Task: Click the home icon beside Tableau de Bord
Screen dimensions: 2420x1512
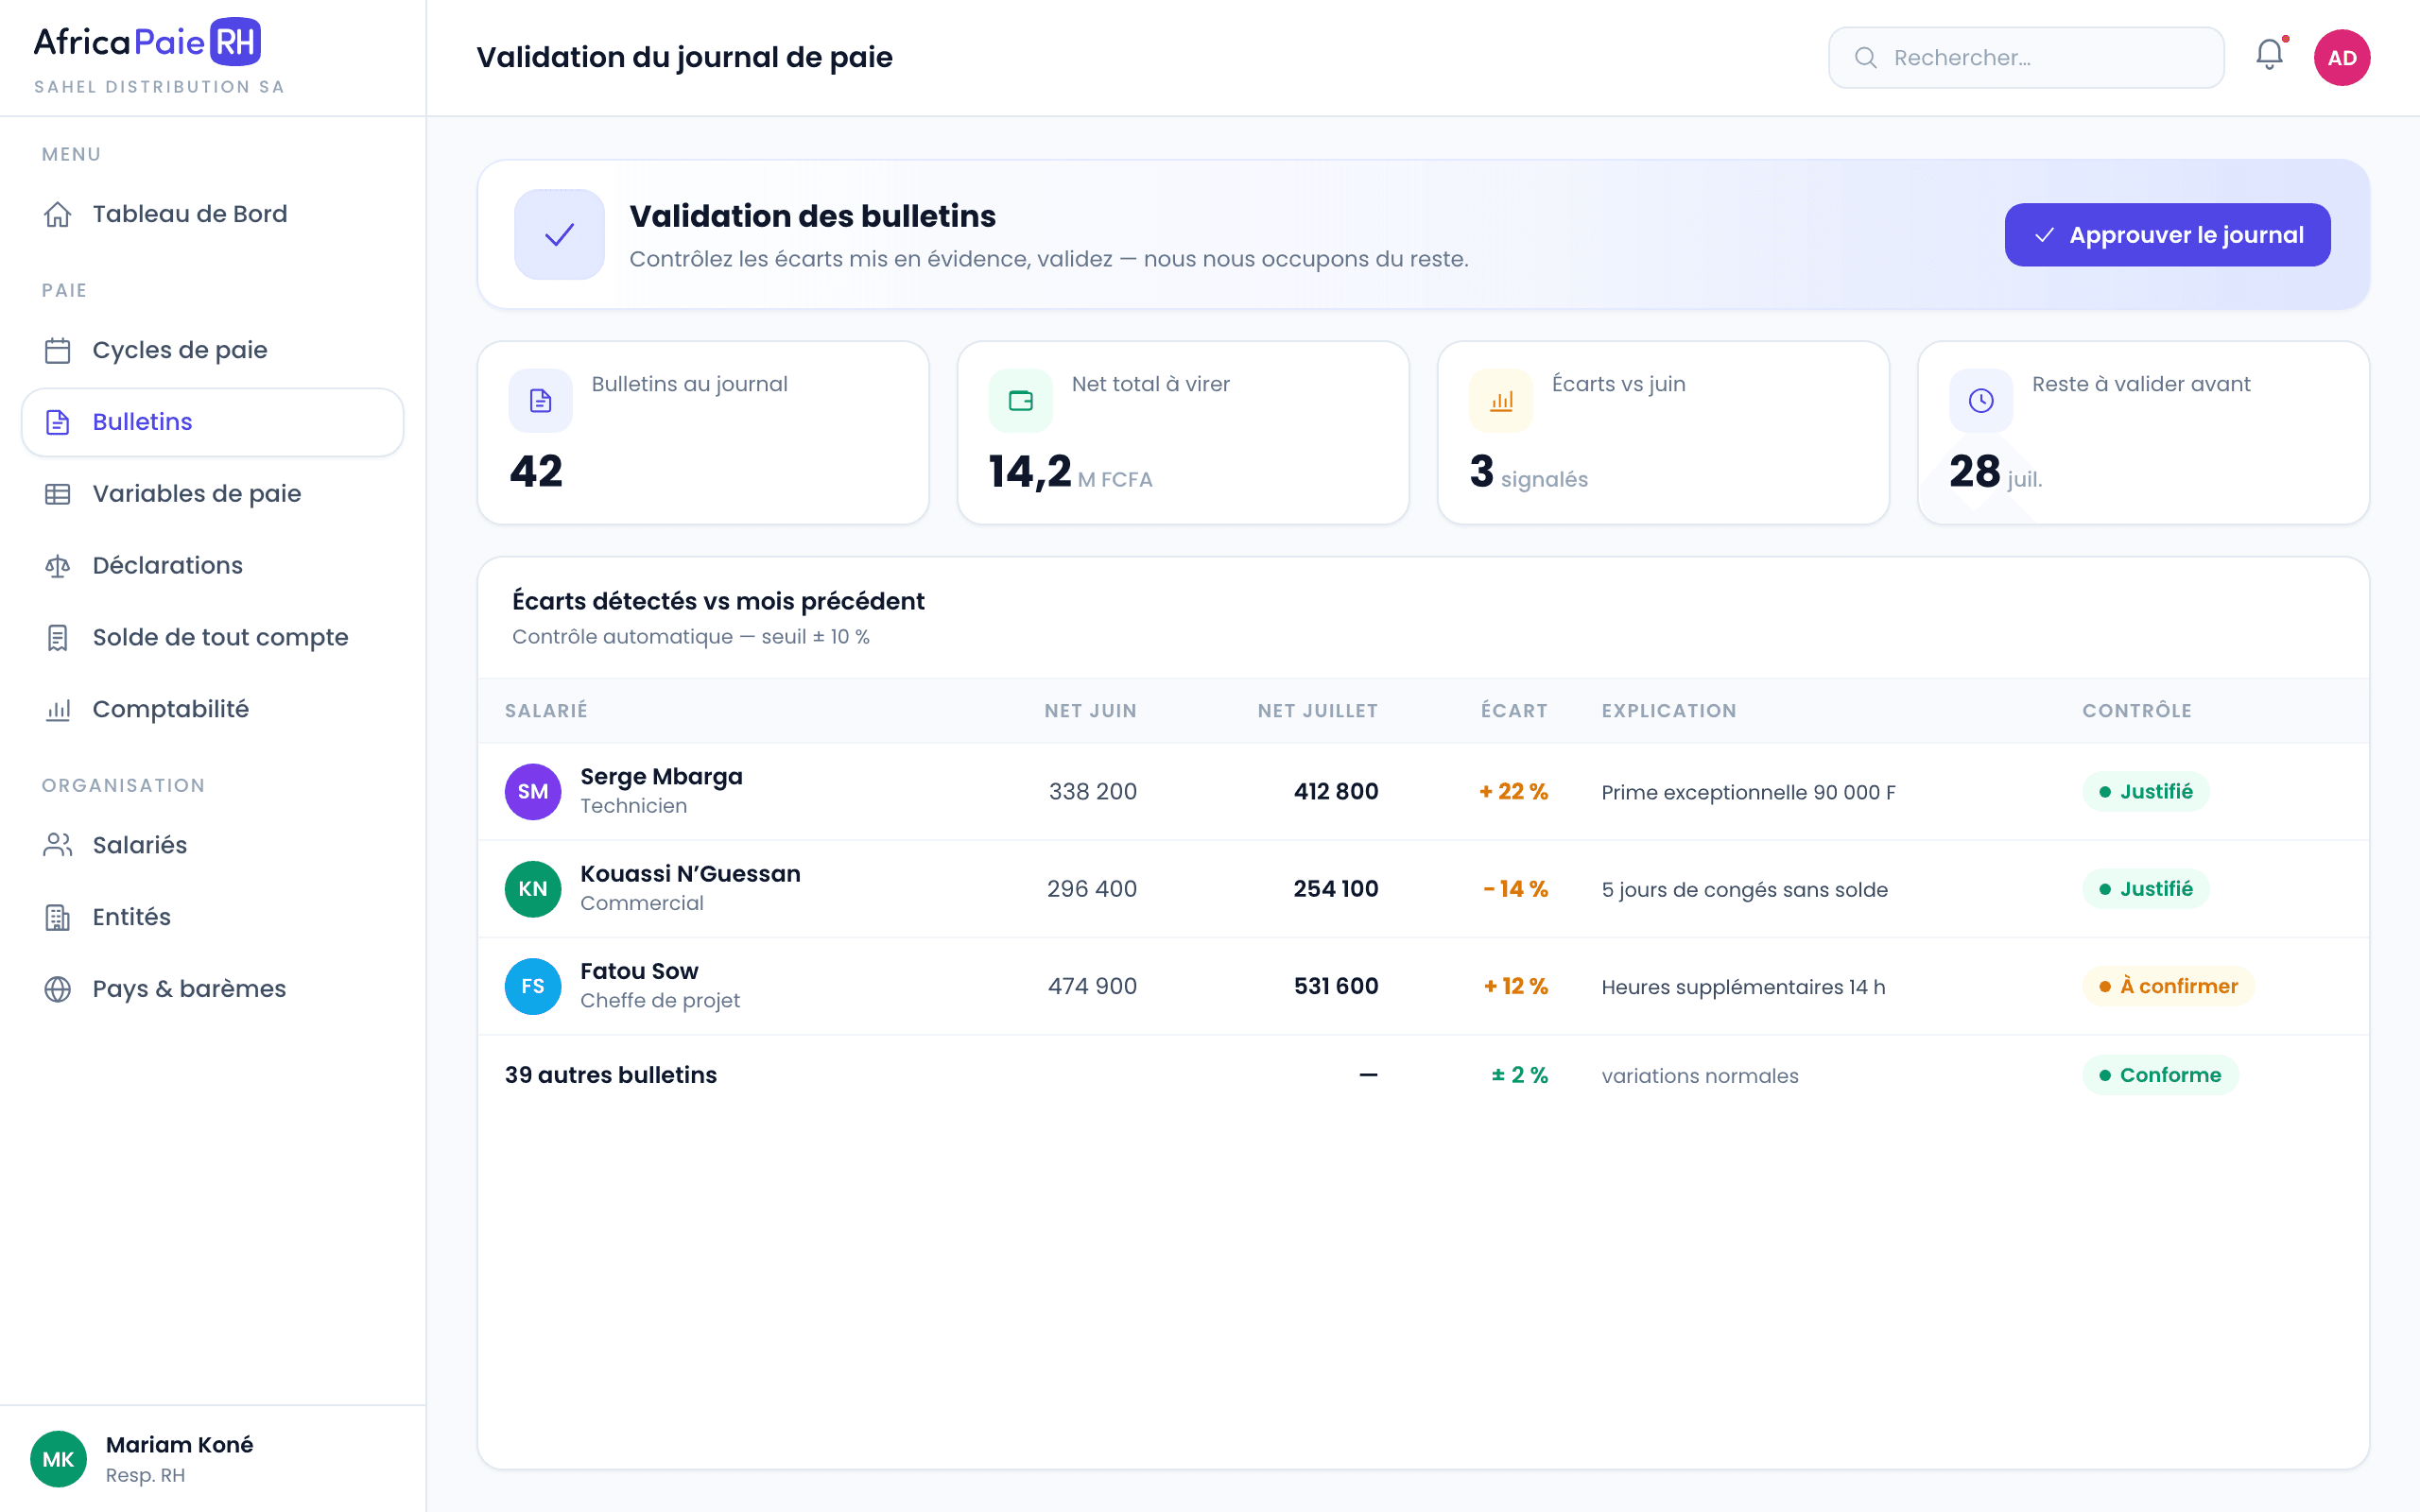Action: coord(58,214)
